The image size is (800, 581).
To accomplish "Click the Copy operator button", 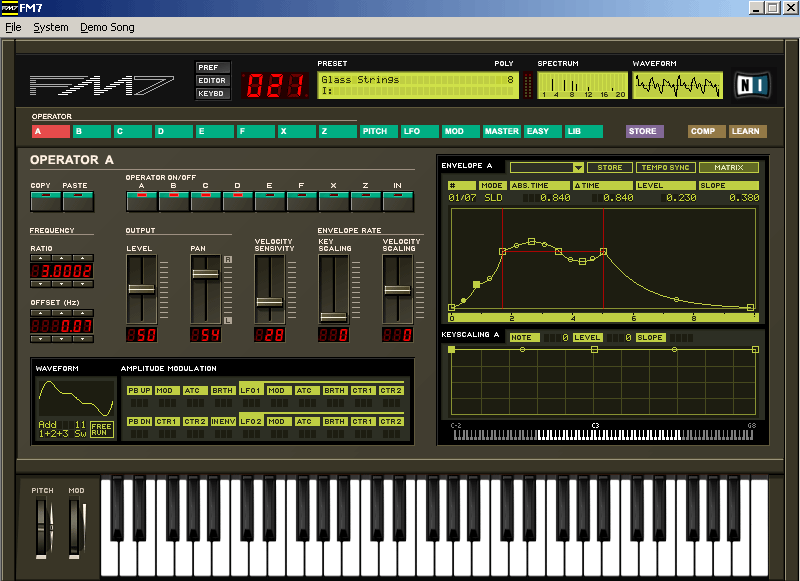I will pos(45,202).
